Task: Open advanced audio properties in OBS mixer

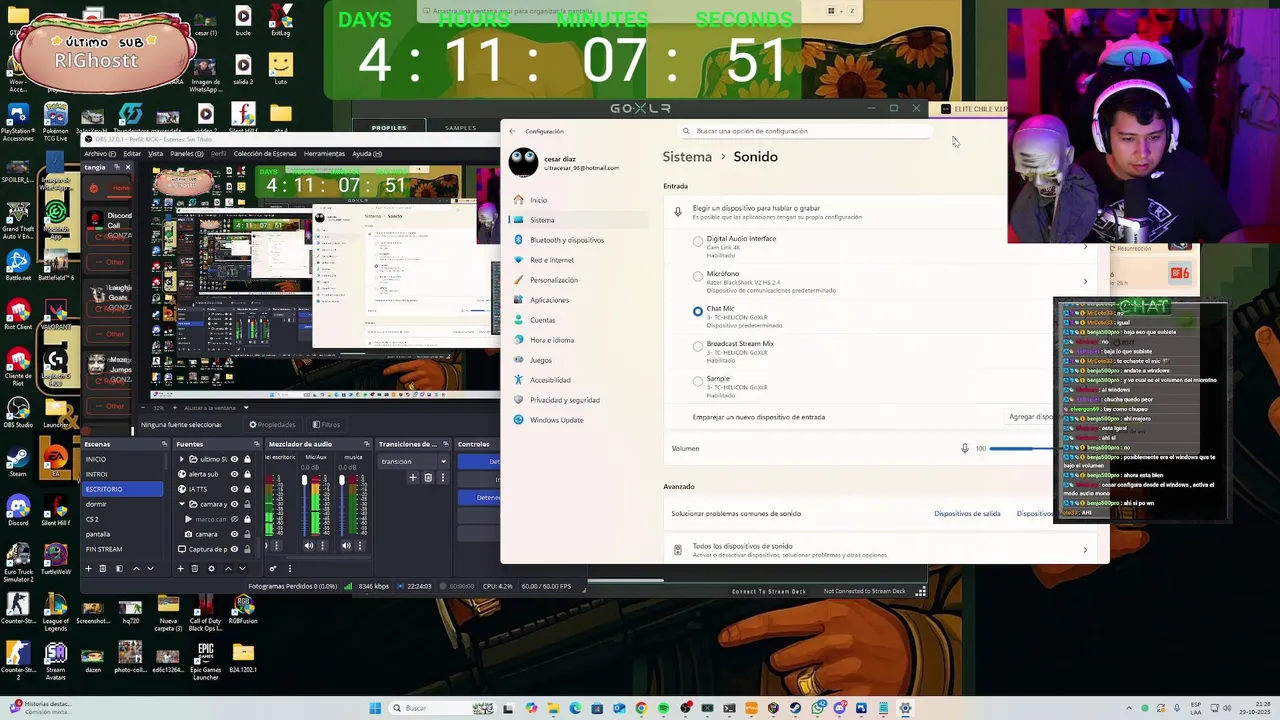Action: tap(273, 568)
